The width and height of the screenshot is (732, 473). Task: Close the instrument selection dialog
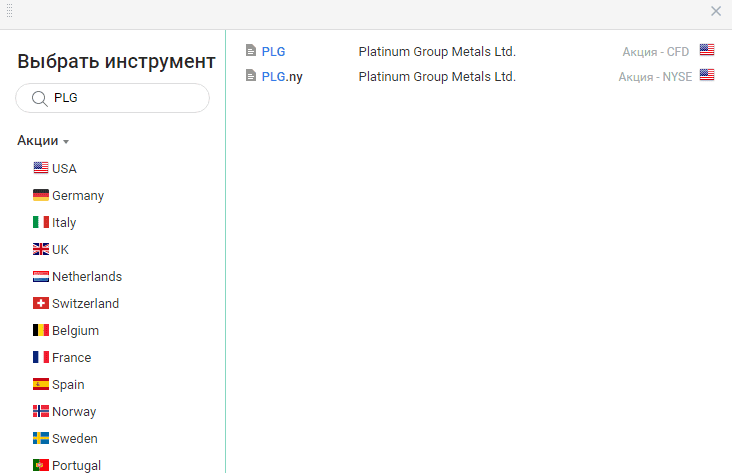[716, 11]
